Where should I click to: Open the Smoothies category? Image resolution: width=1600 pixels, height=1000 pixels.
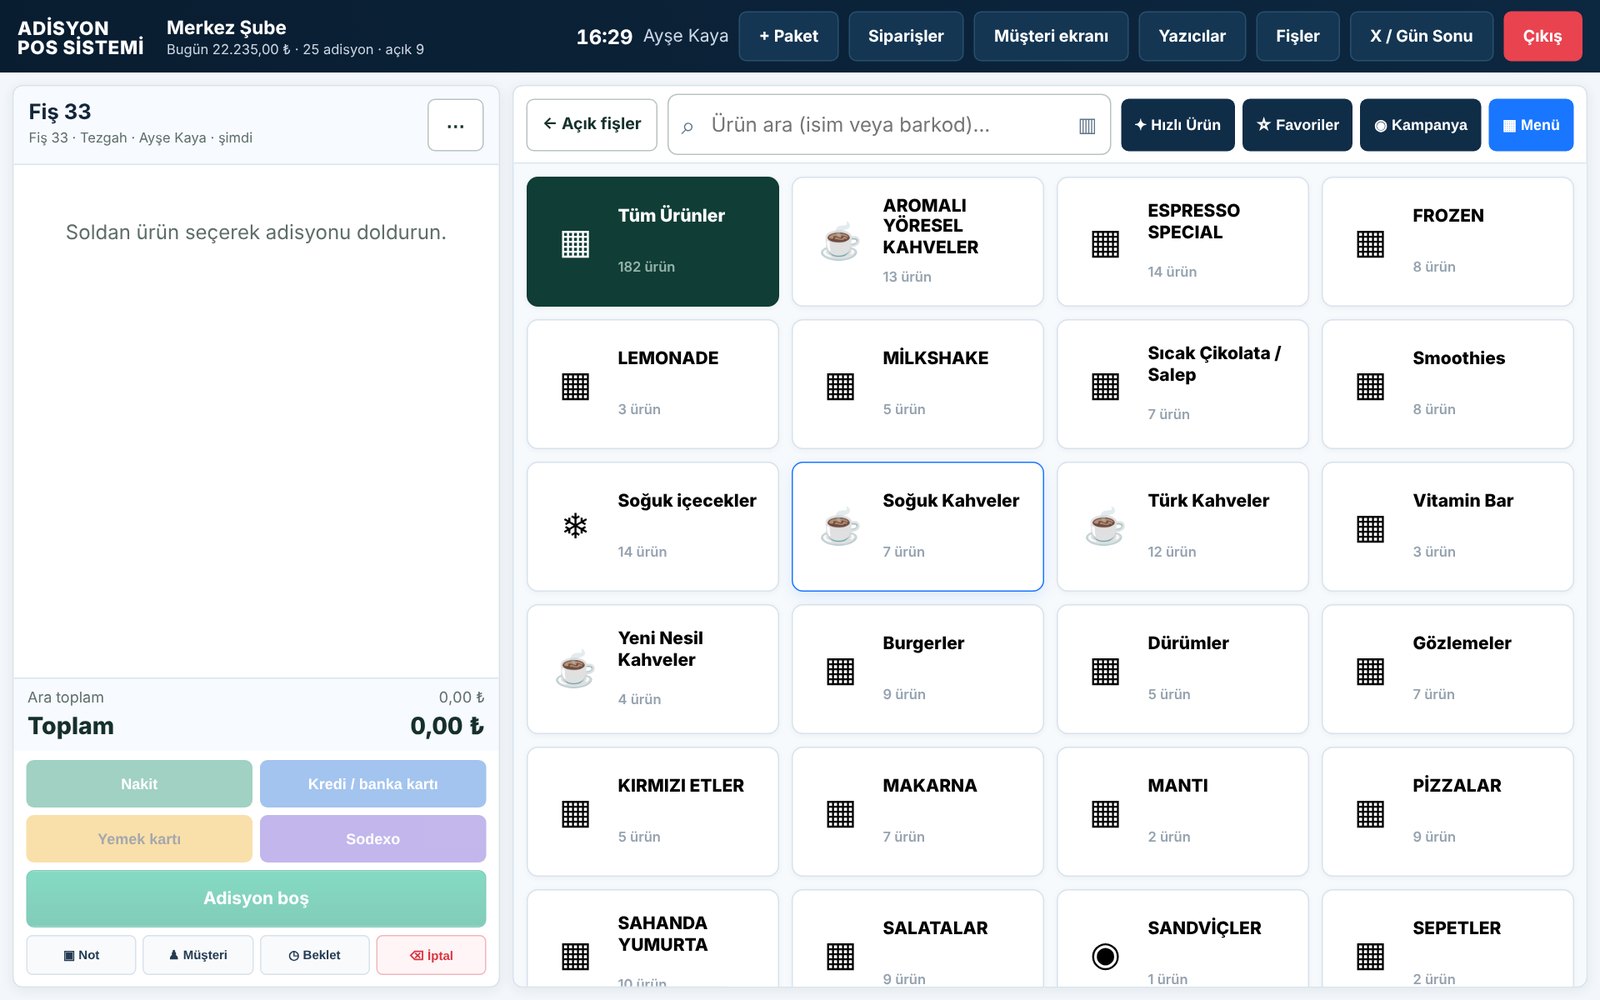1448,384
